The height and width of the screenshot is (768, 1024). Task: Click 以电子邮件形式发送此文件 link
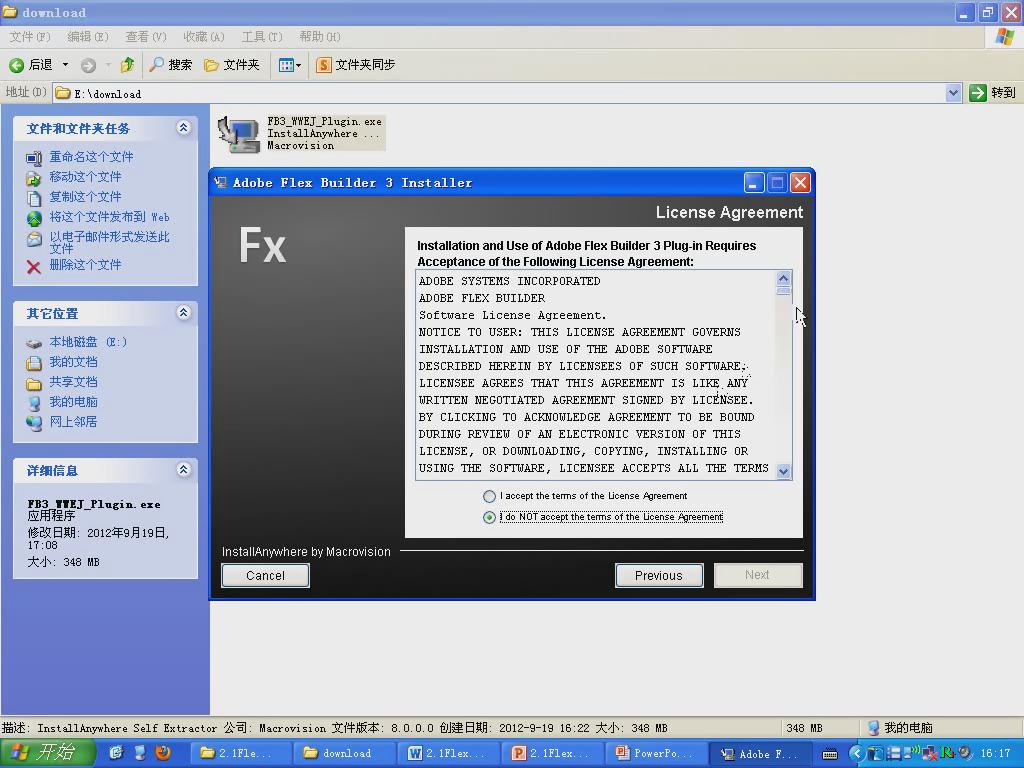(x=110, y=242)
